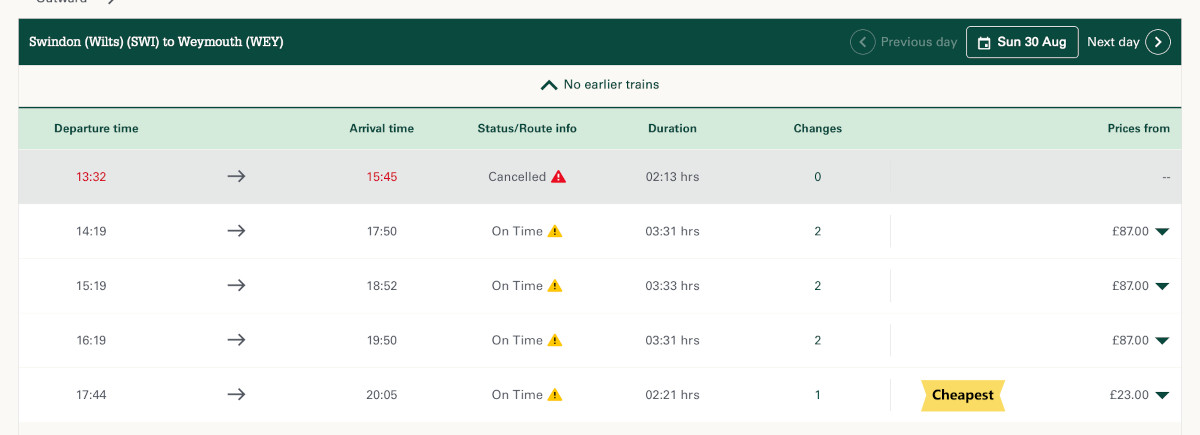Viewport: 1200px width, 435px height.
Task: Click the Previous day arrow icon
Action: click(x=862, y=42)
